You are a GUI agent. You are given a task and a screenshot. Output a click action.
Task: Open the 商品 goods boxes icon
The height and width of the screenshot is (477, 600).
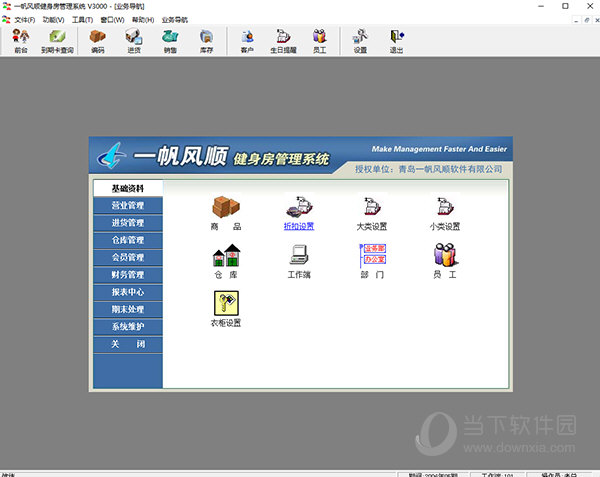pos(226,207)
